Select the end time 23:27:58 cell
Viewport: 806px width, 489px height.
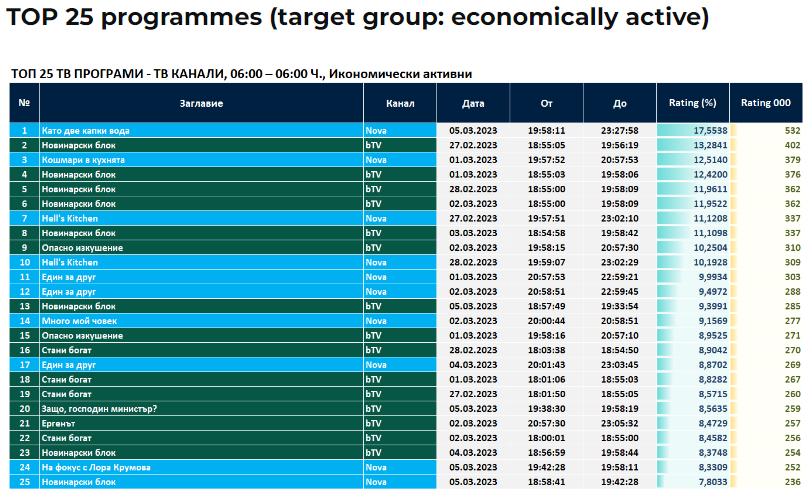pos(619,131)
